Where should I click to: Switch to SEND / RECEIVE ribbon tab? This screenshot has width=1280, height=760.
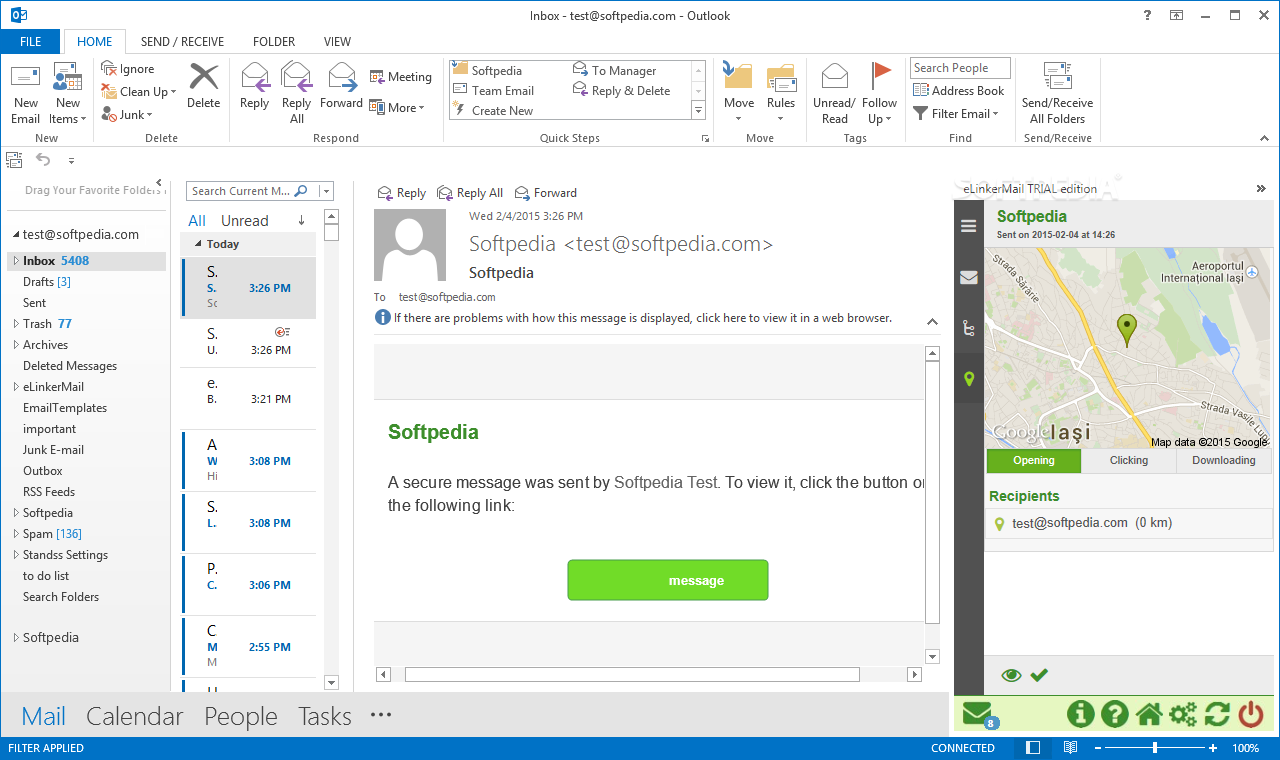click(x=182, y=42)
